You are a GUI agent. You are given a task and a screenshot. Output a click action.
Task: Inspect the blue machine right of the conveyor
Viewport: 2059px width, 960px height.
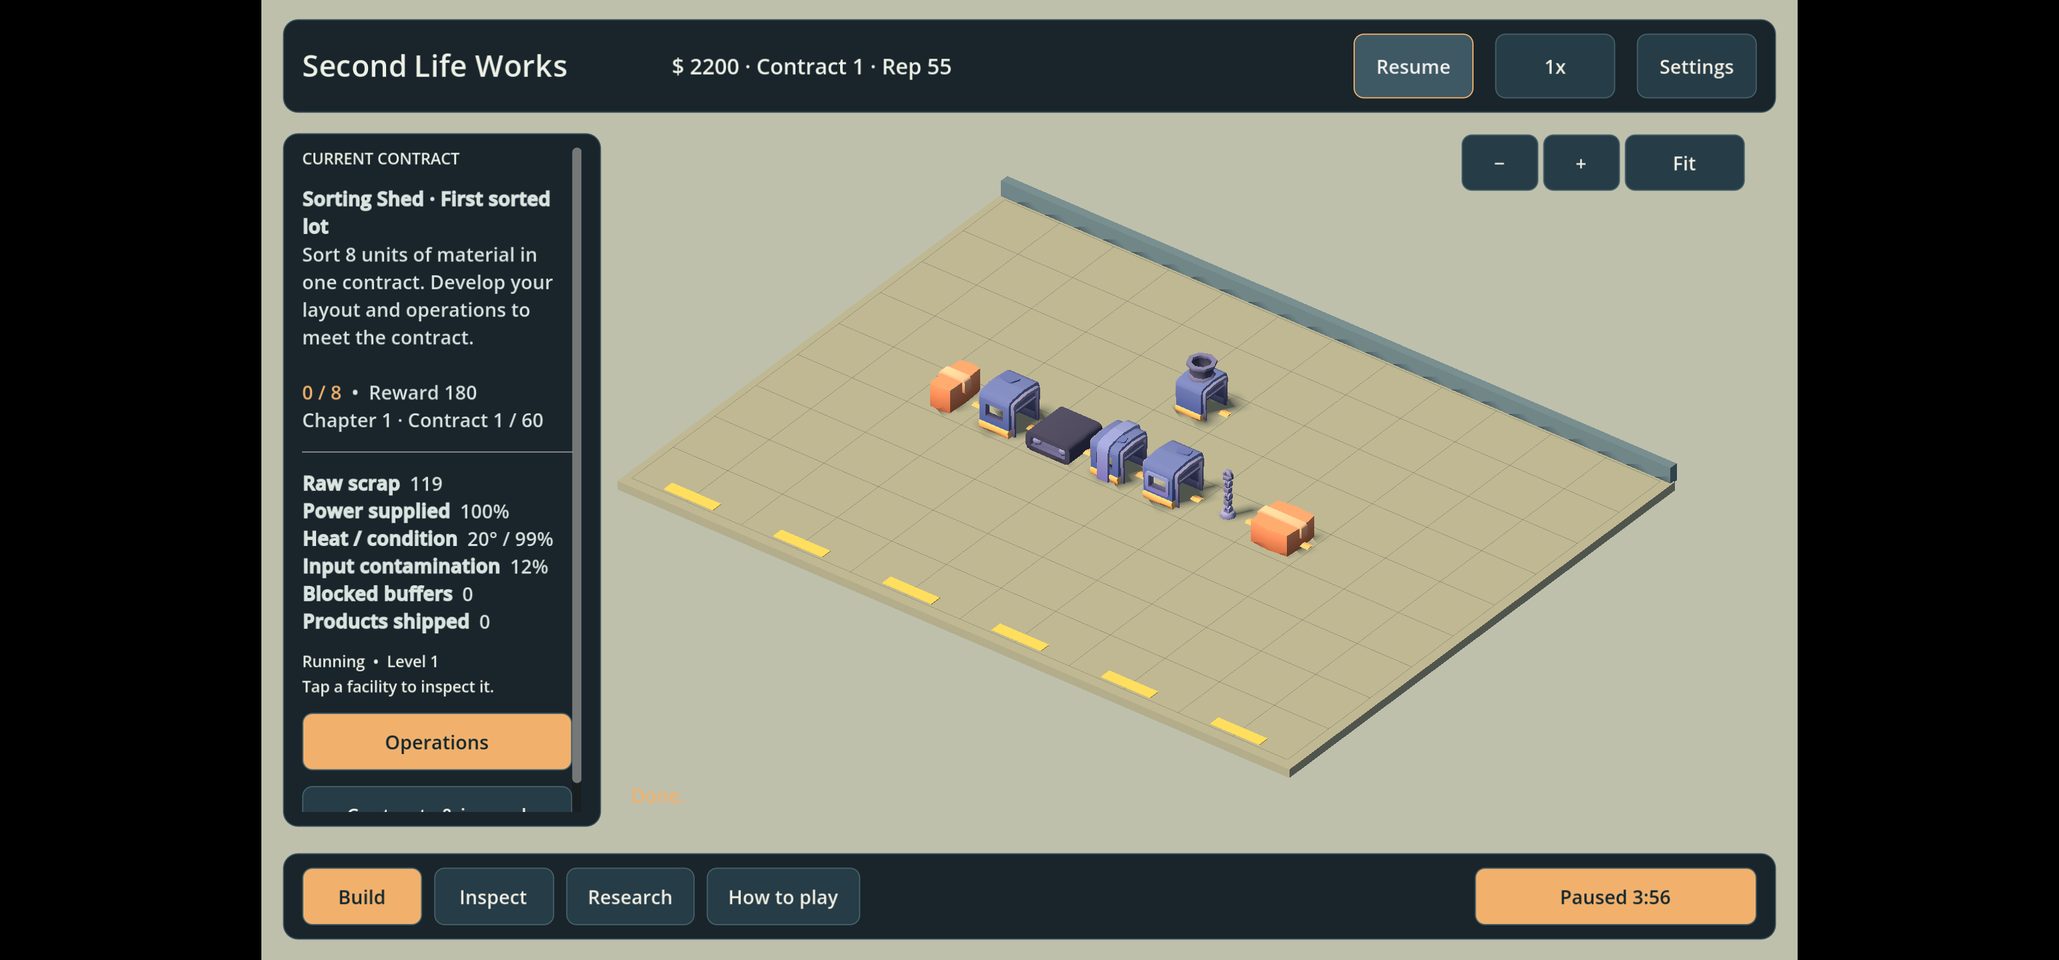[x=1118, y=451]
